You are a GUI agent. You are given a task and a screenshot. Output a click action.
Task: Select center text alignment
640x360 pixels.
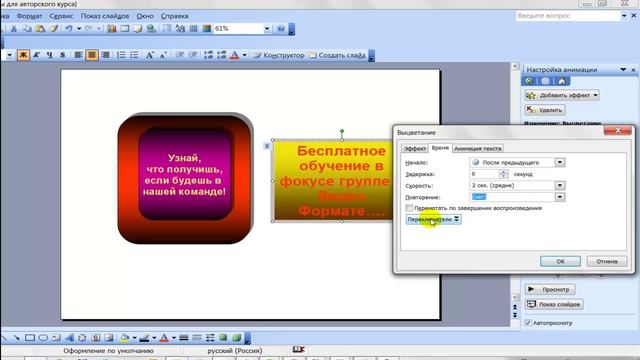coord(92,55)
